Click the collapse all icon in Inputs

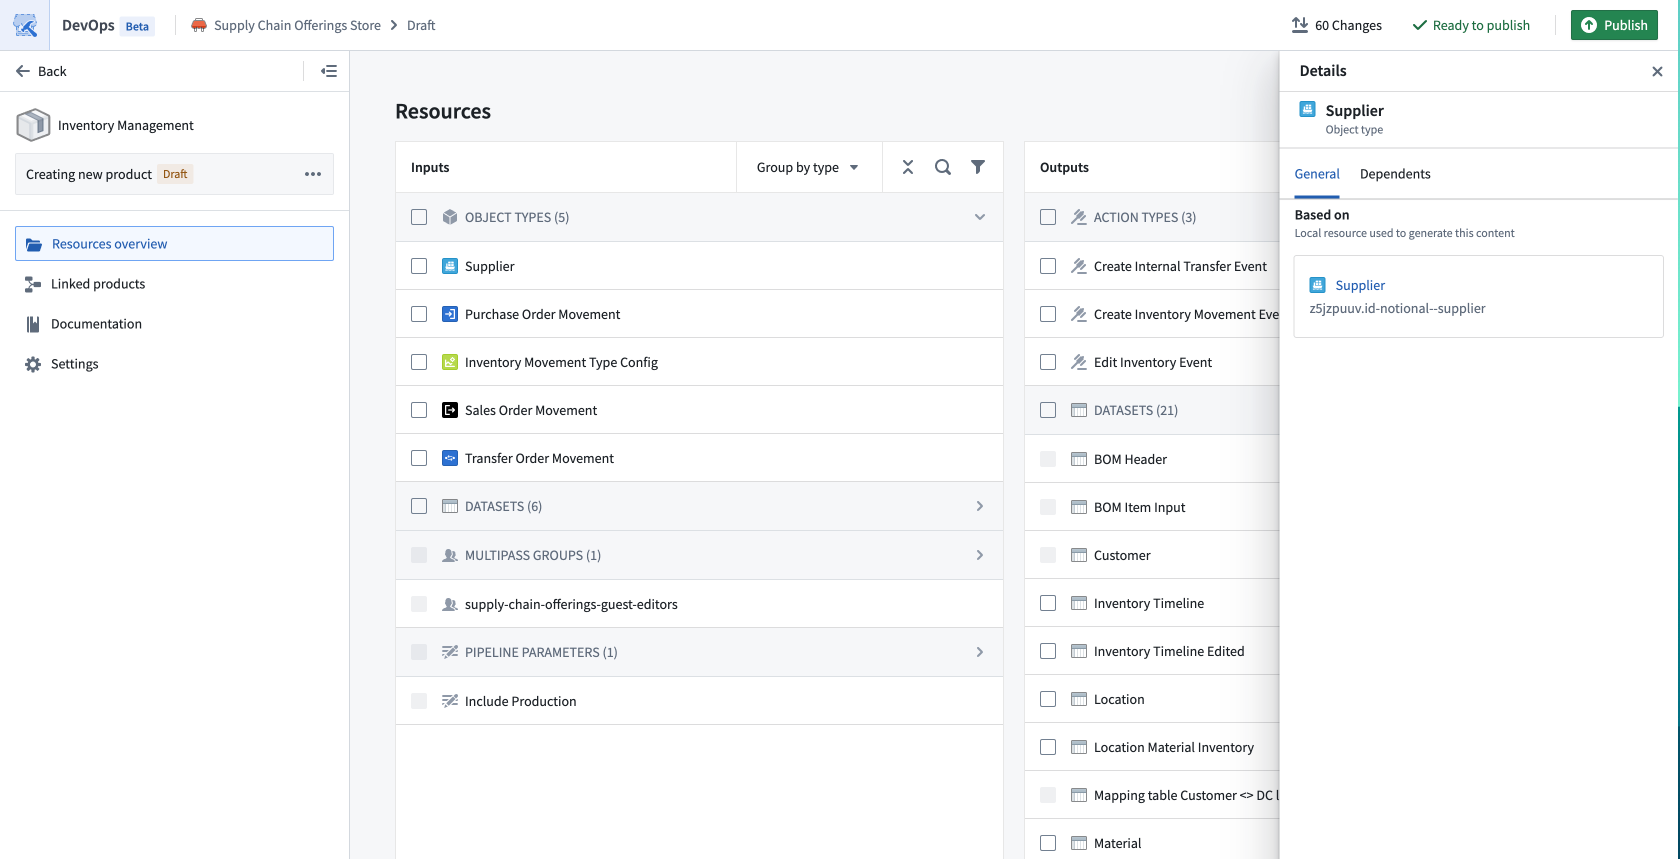coord(908,167)
